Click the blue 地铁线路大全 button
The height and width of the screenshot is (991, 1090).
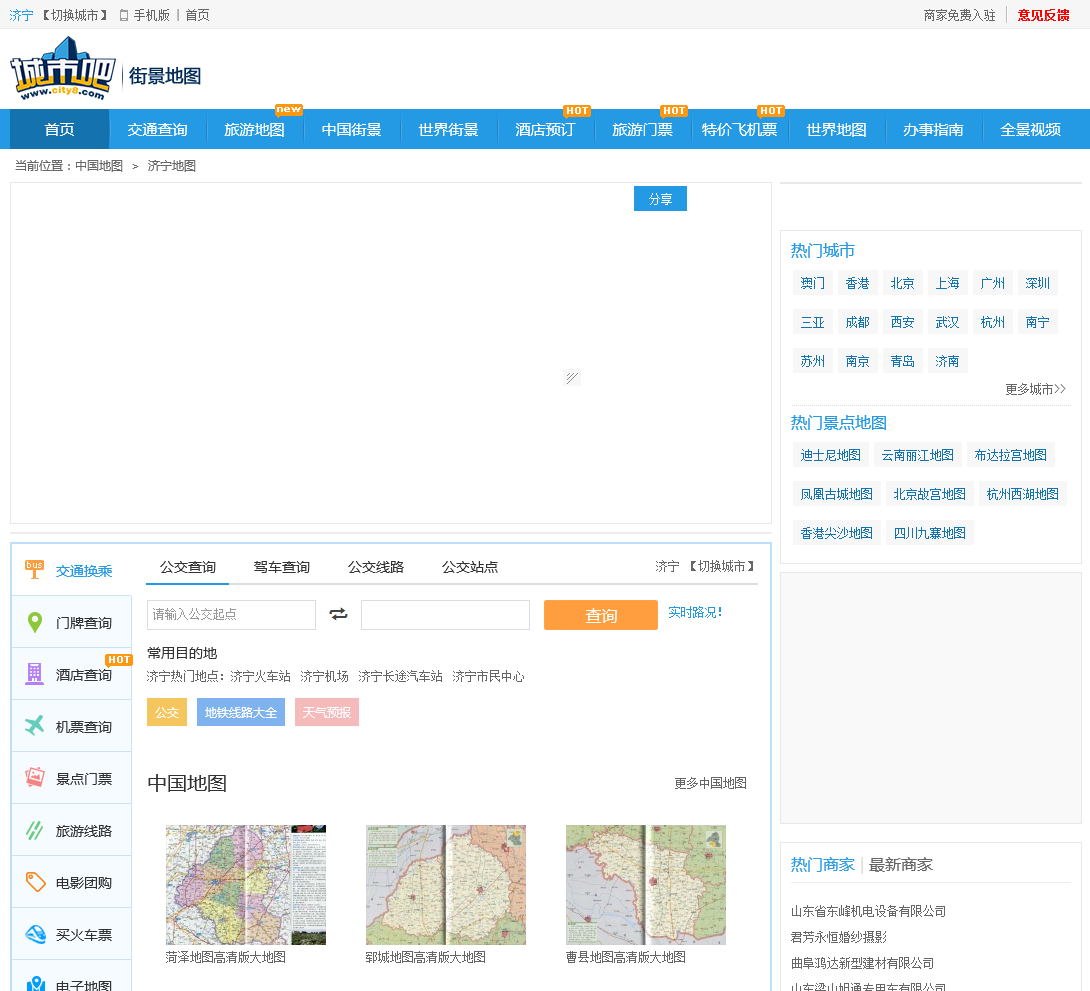click(x=241, y=712)
